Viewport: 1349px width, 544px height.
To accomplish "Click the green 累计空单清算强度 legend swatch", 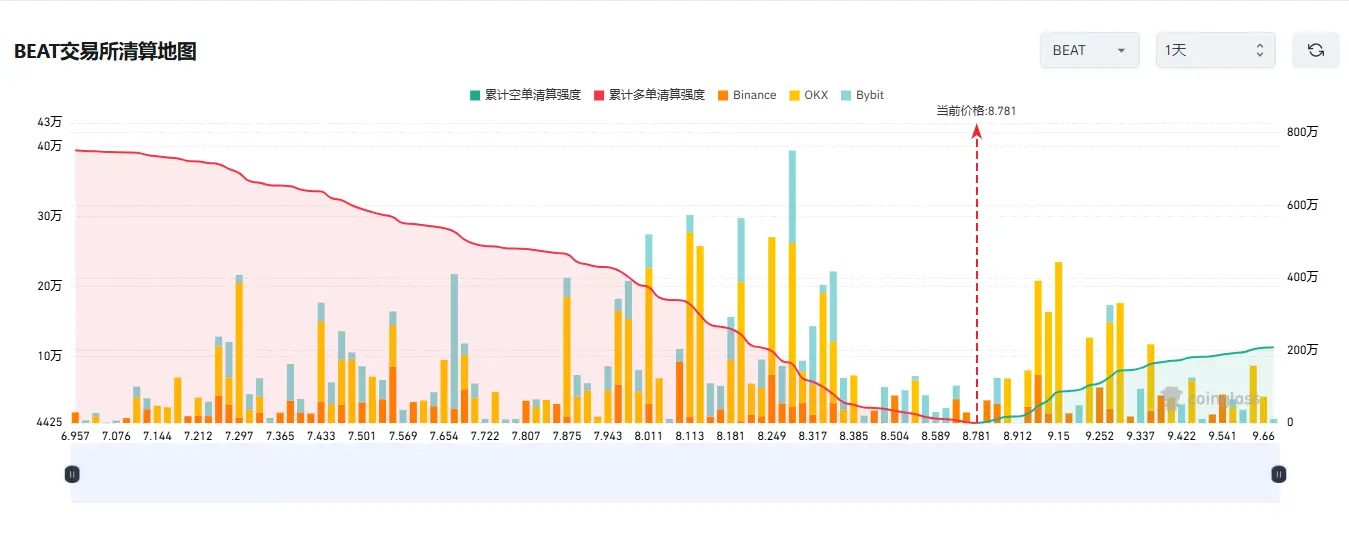I will tap(474, 95).
